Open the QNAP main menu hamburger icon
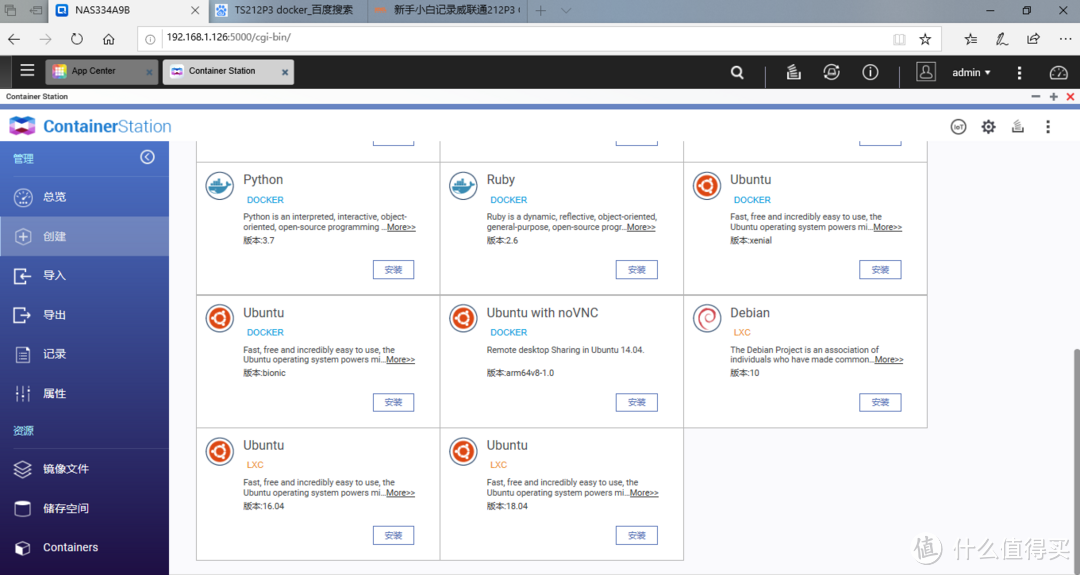 coord(27,71)
